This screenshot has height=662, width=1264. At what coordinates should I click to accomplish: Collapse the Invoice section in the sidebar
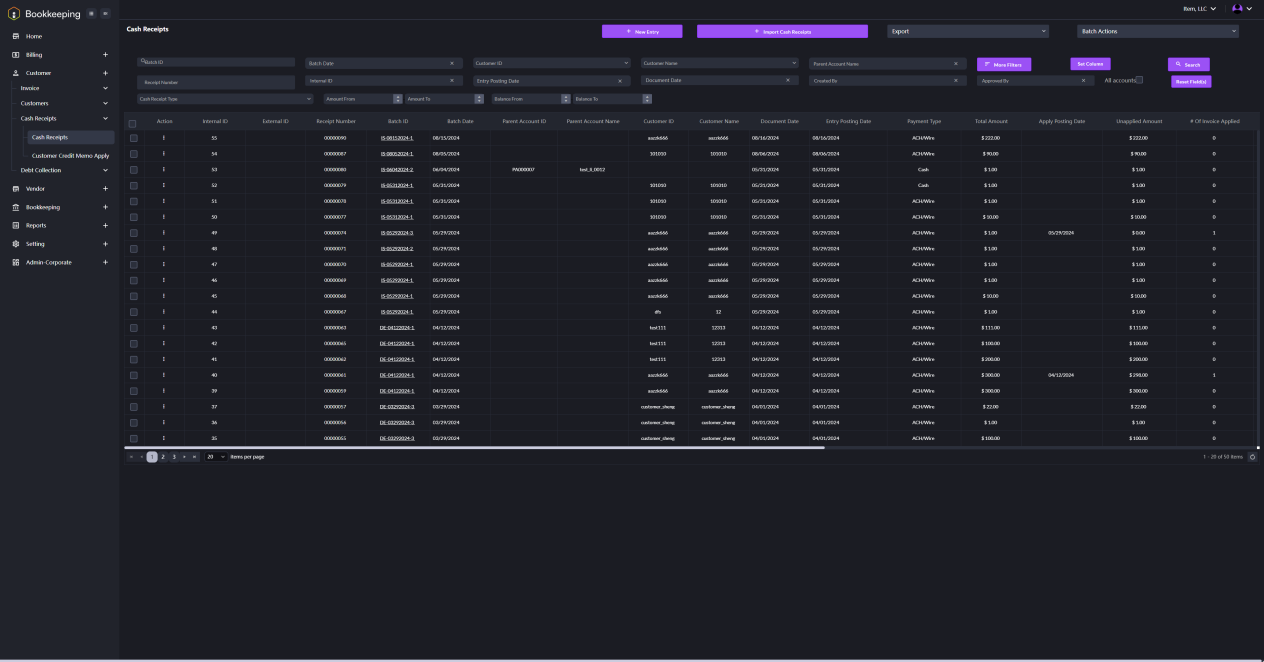[104, 88]
